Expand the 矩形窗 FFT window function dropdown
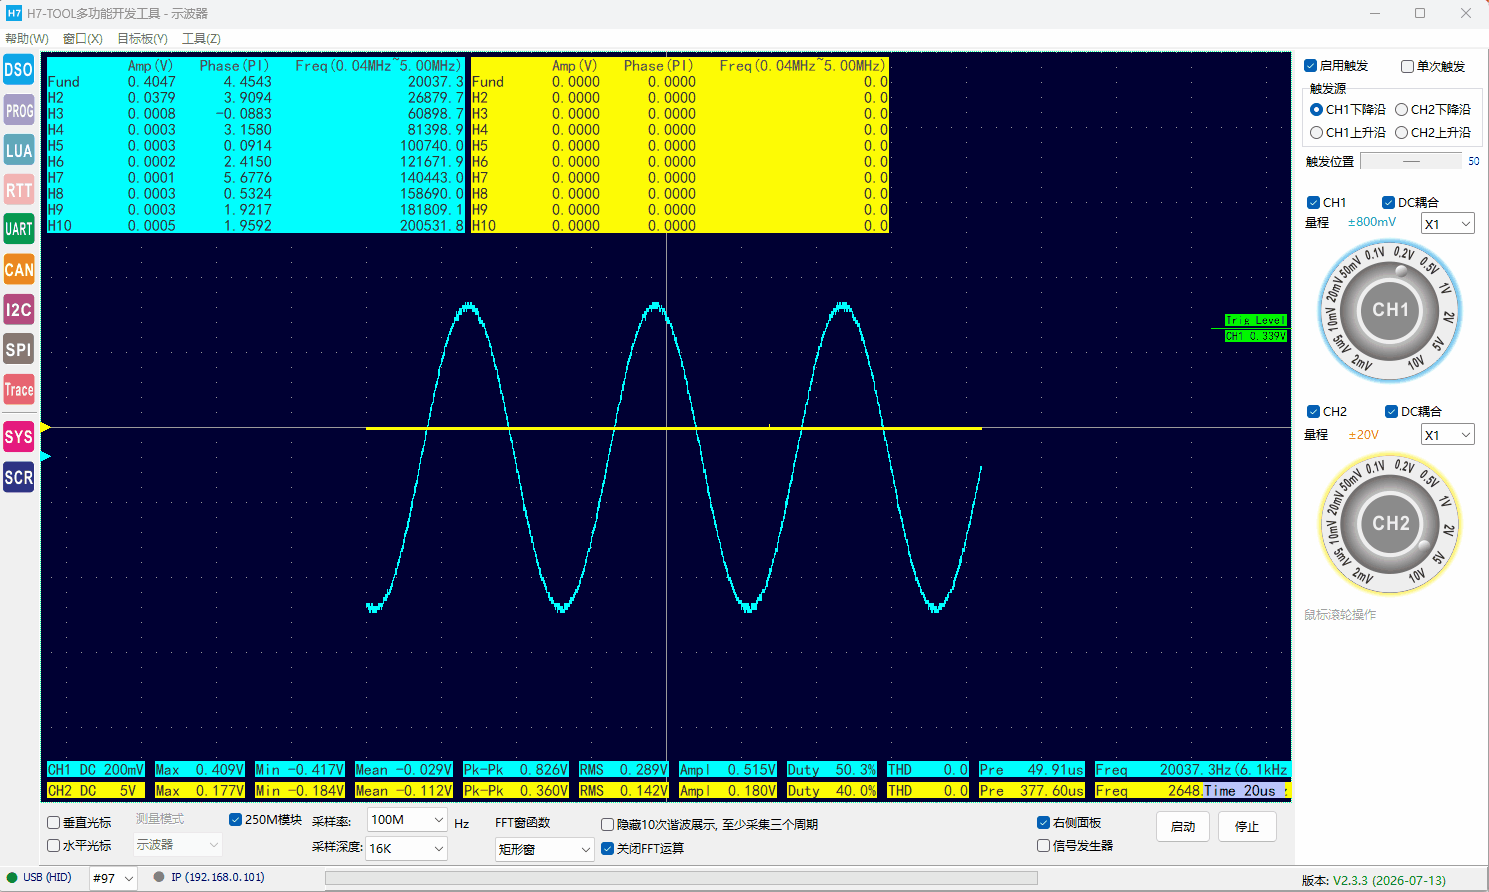This screenshot has width=1489, height=892. click(x=545, y=849)
